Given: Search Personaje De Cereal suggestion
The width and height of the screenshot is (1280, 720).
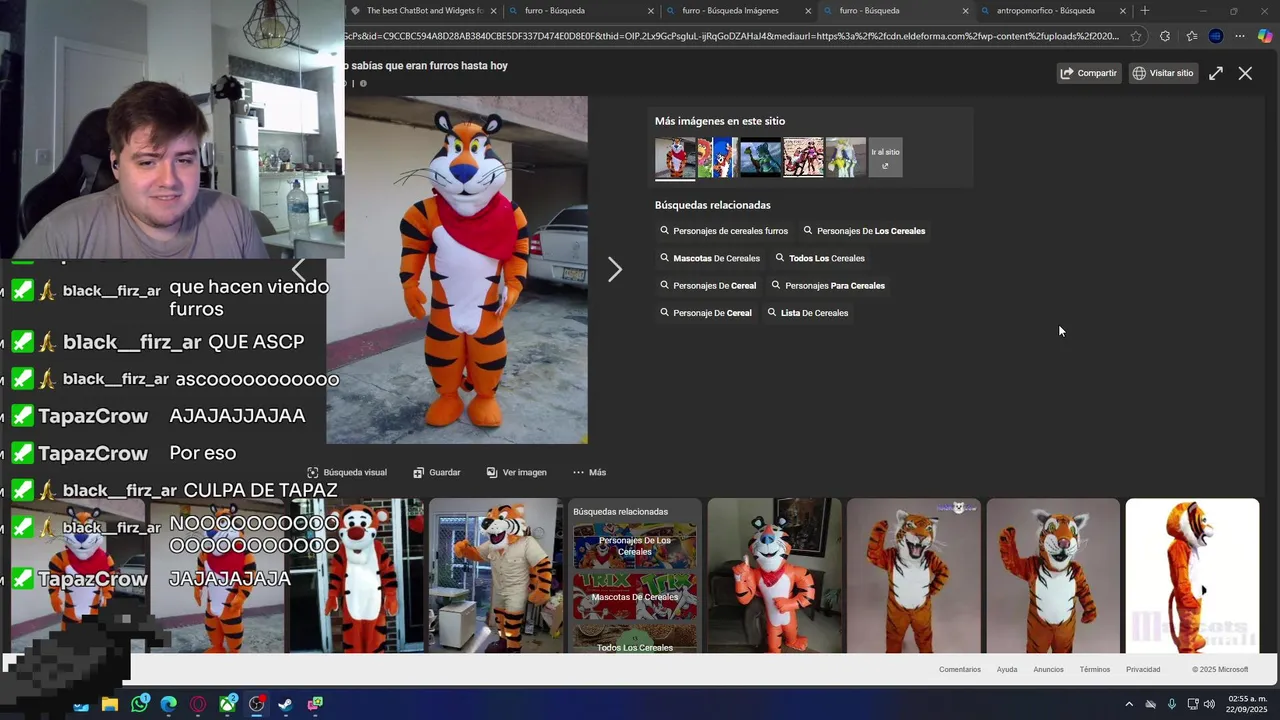Looking at the screenshot, I should [x=706, y=313].
